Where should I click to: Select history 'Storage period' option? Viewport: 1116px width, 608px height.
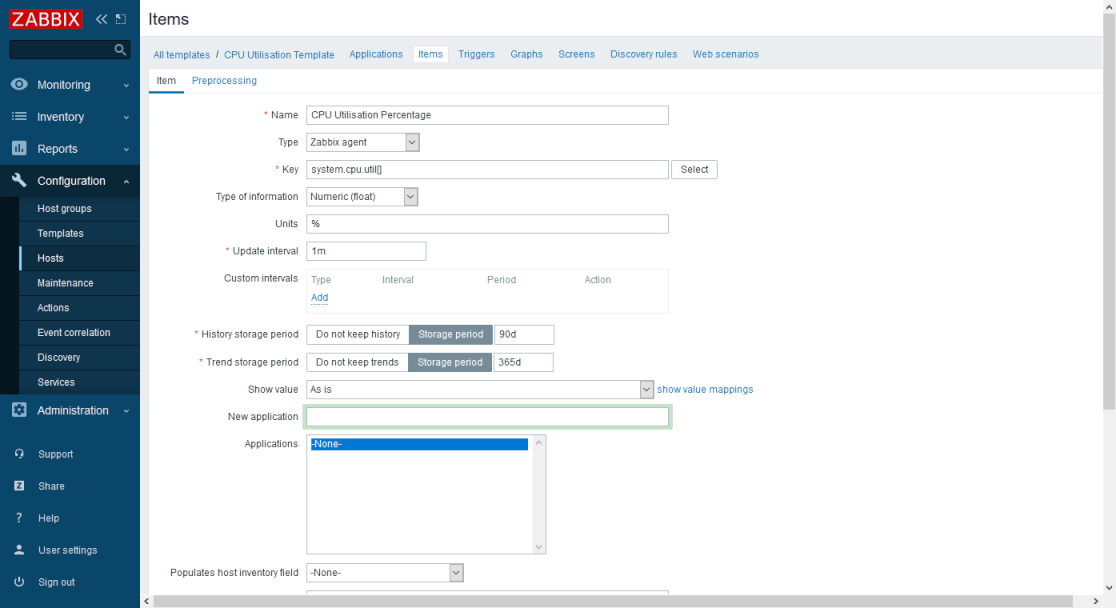[451, 335]
